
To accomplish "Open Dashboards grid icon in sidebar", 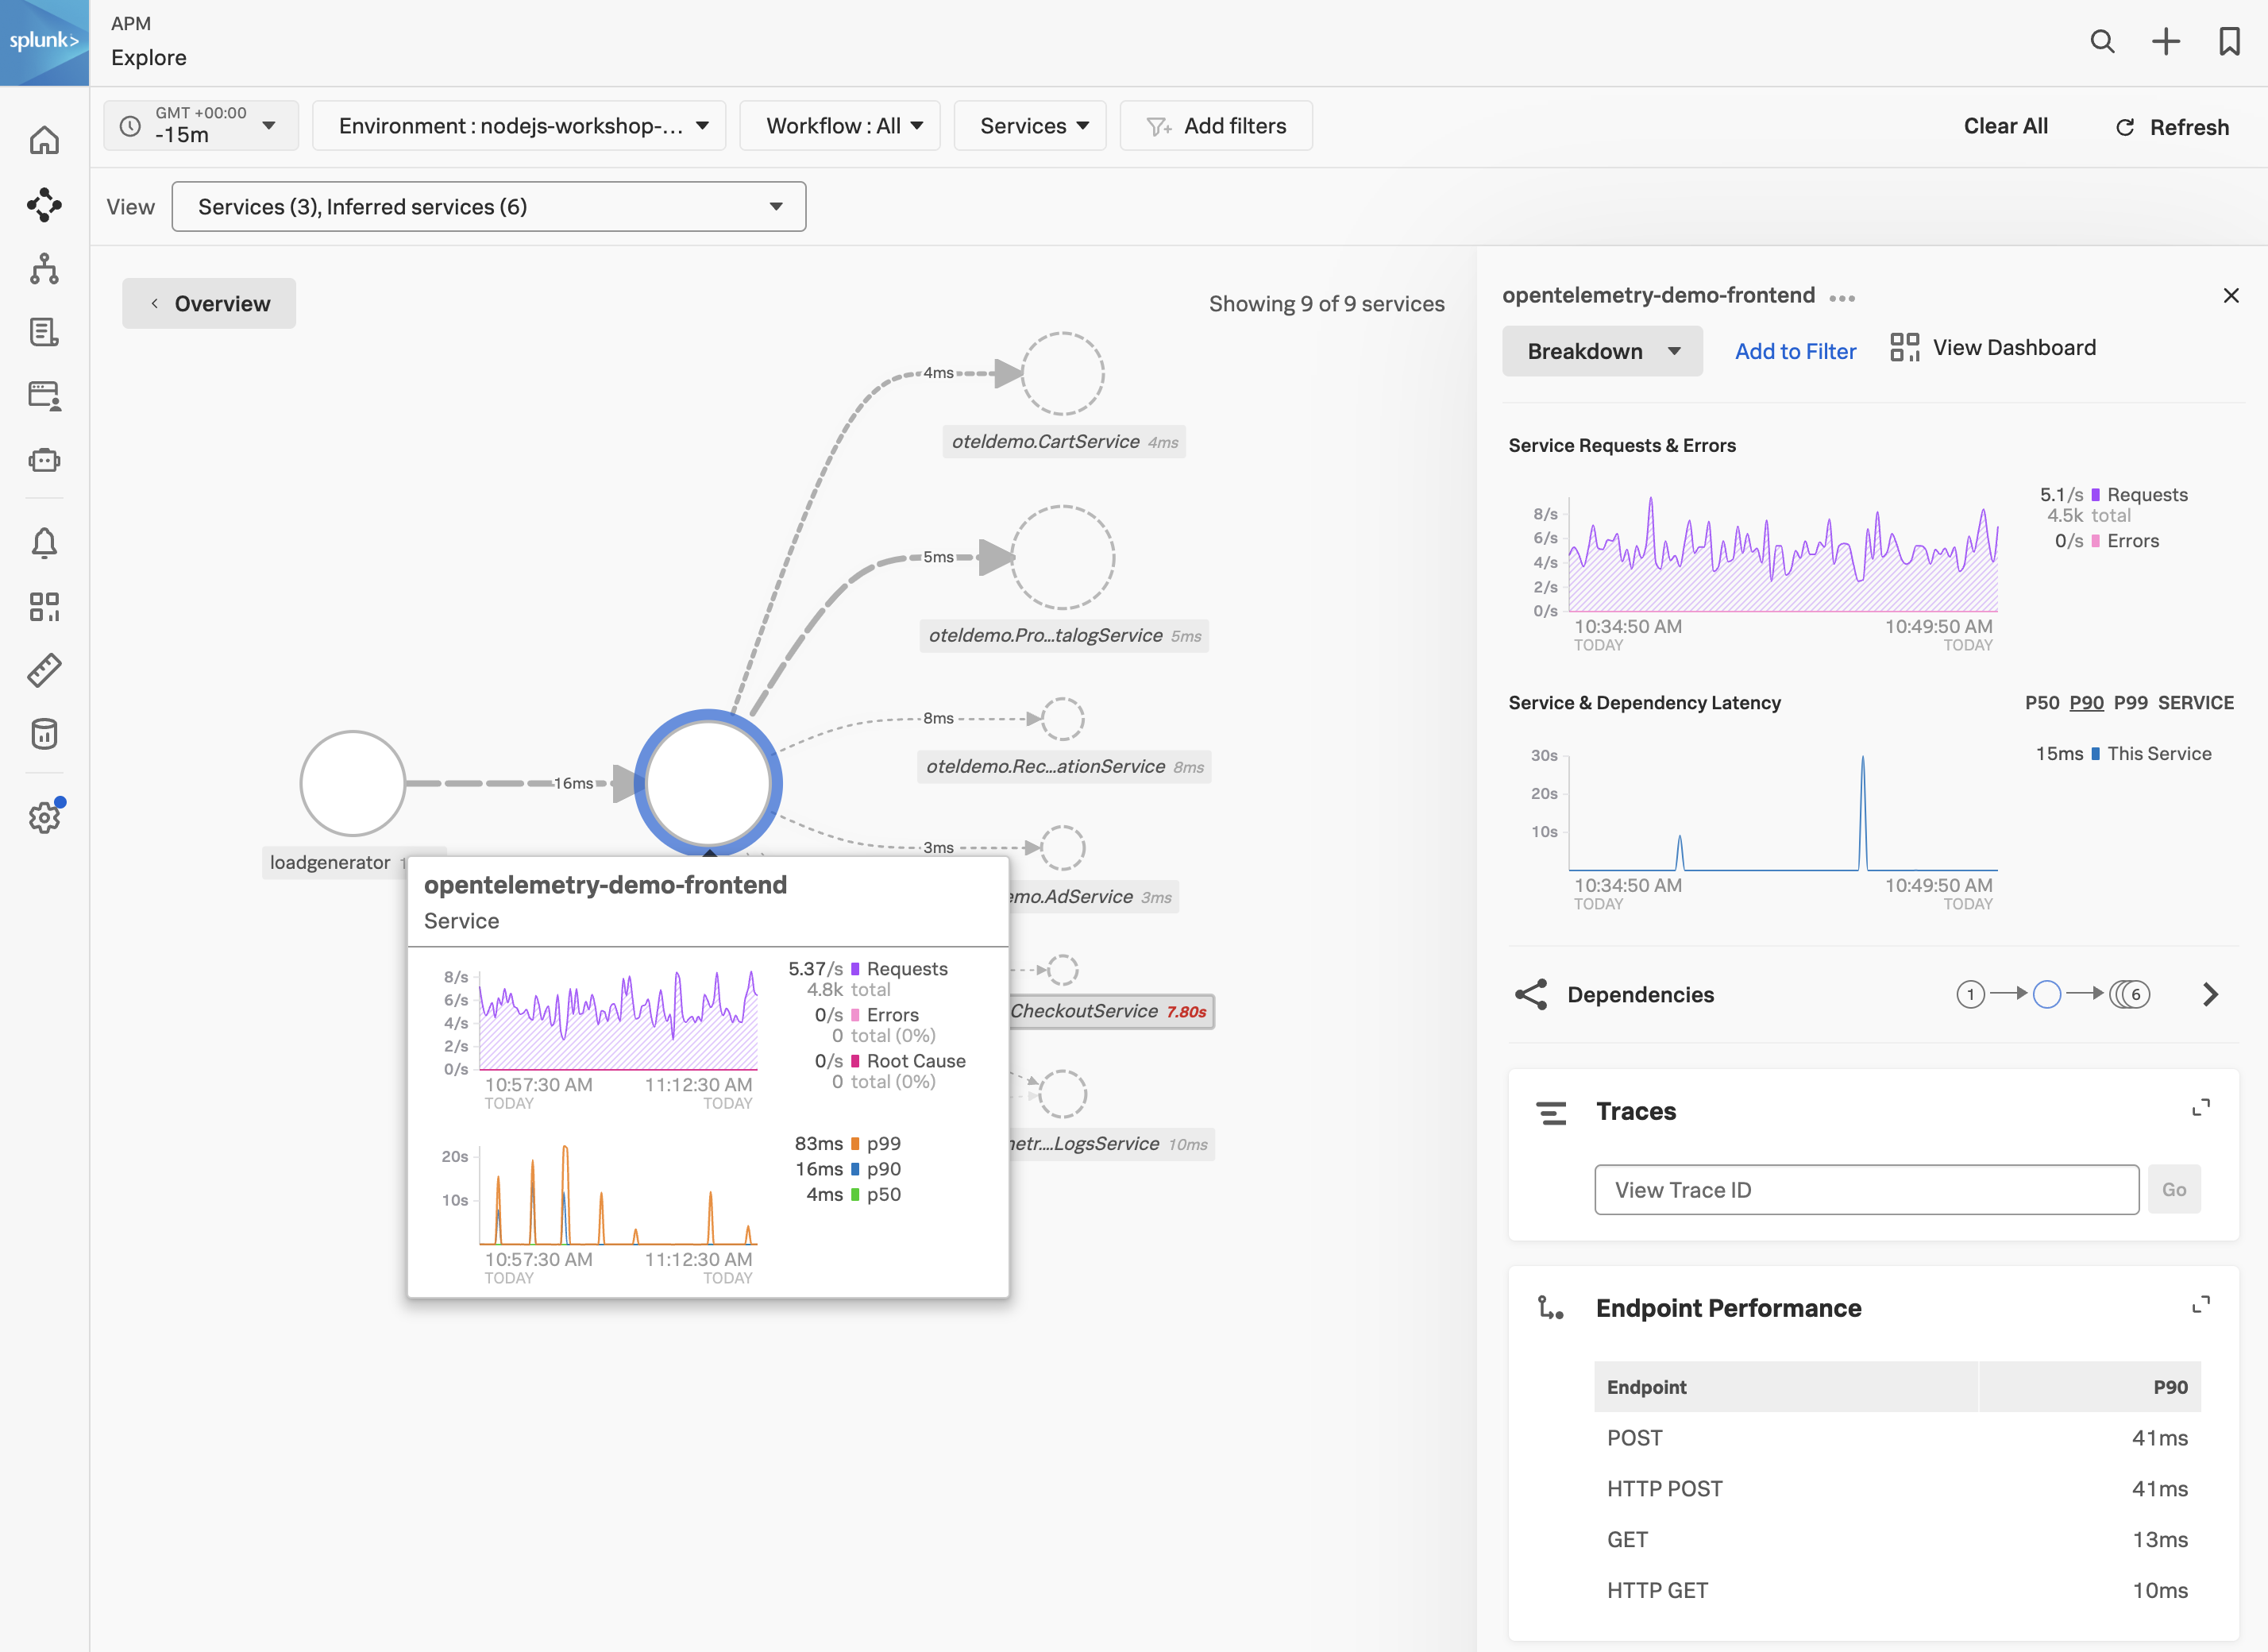I will [x=44, y=606].
